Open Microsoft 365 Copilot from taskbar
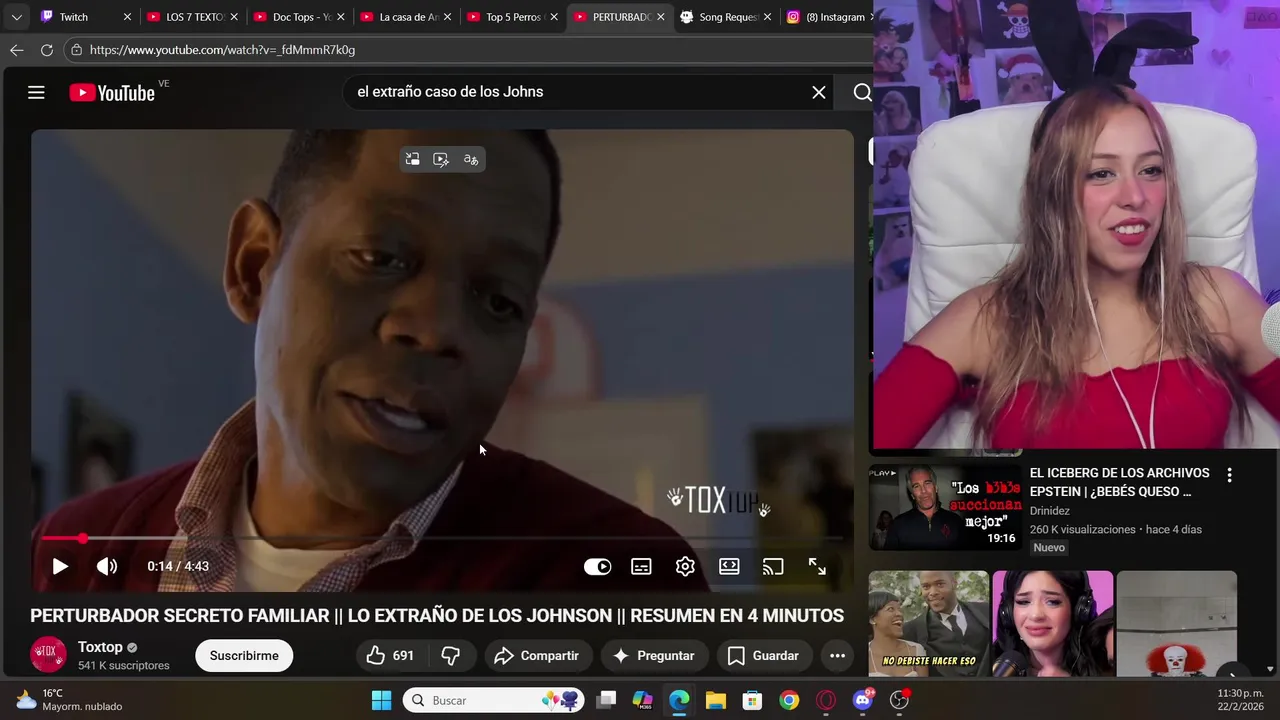Image resolution: width=1280 pixels, height=720 pixels. pos(642,700)
